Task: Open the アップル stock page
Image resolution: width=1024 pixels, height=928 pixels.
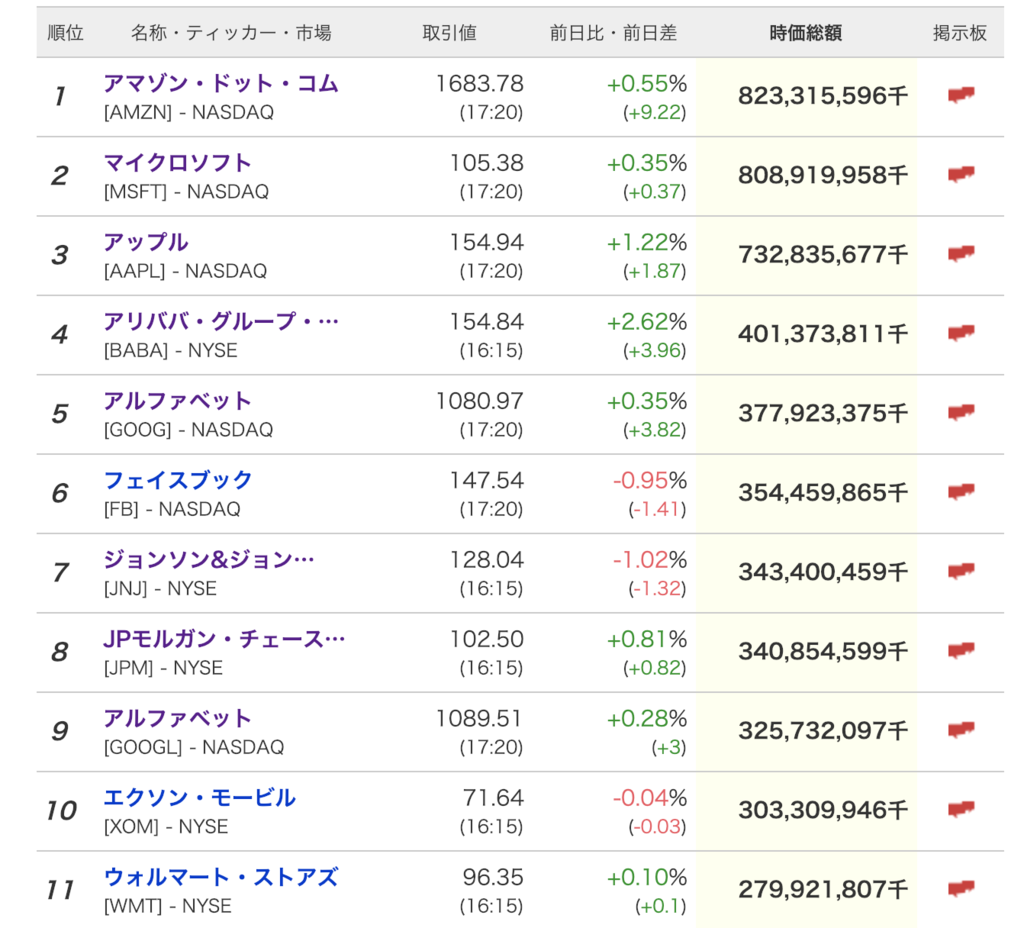Action: tap(146, 242)
